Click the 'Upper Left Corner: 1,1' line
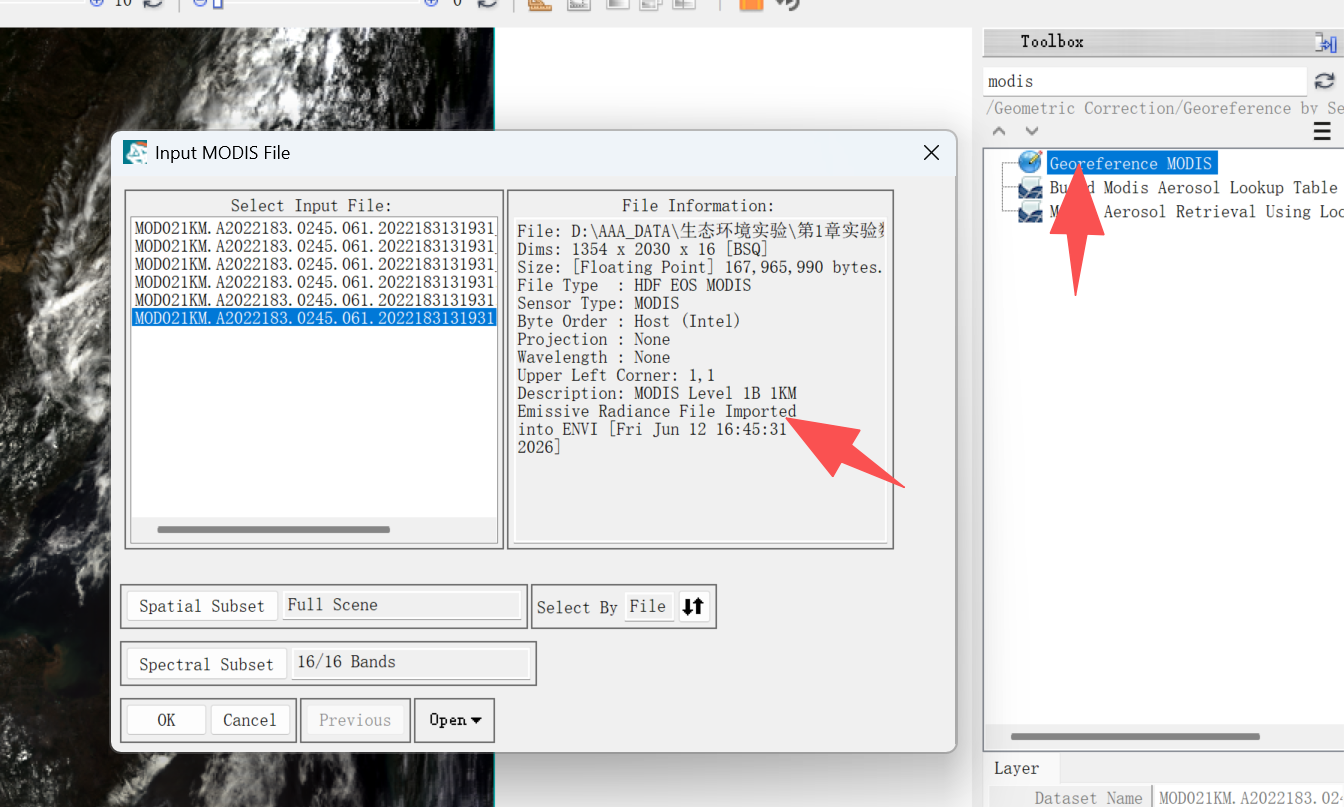 (616, 375)
